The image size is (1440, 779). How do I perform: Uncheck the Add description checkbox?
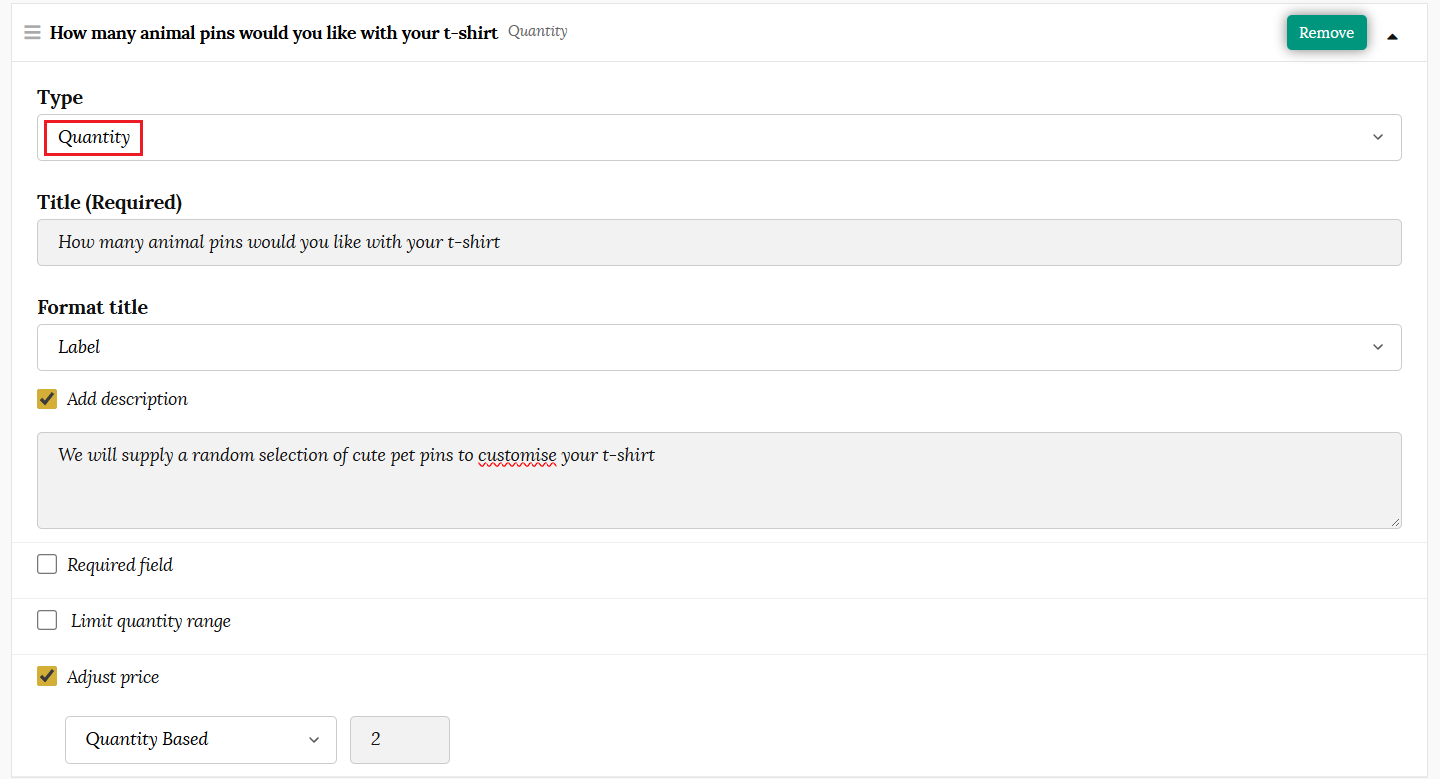pos(47,399)
